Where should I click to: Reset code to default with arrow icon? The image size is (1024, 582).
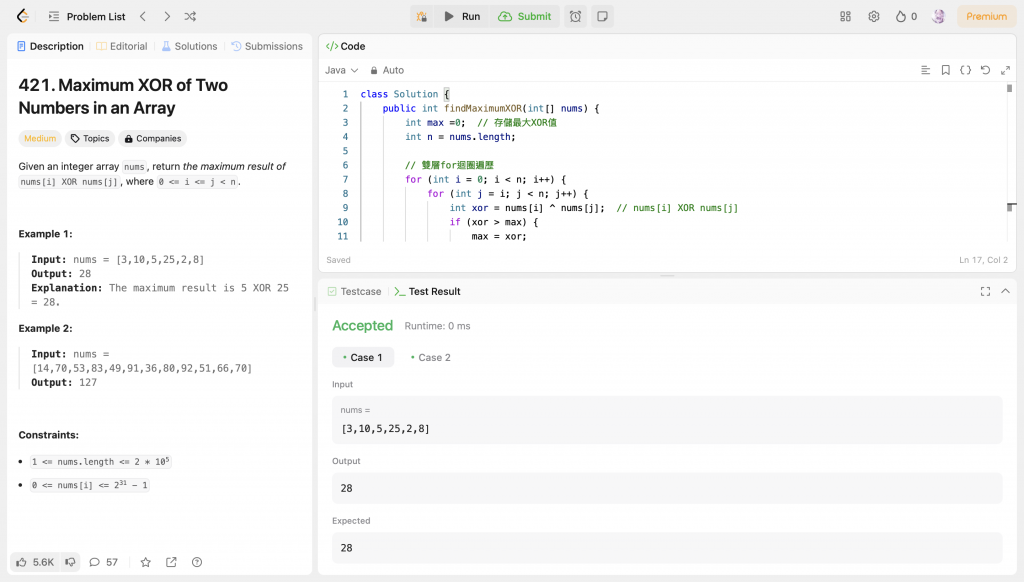(985, 70)
